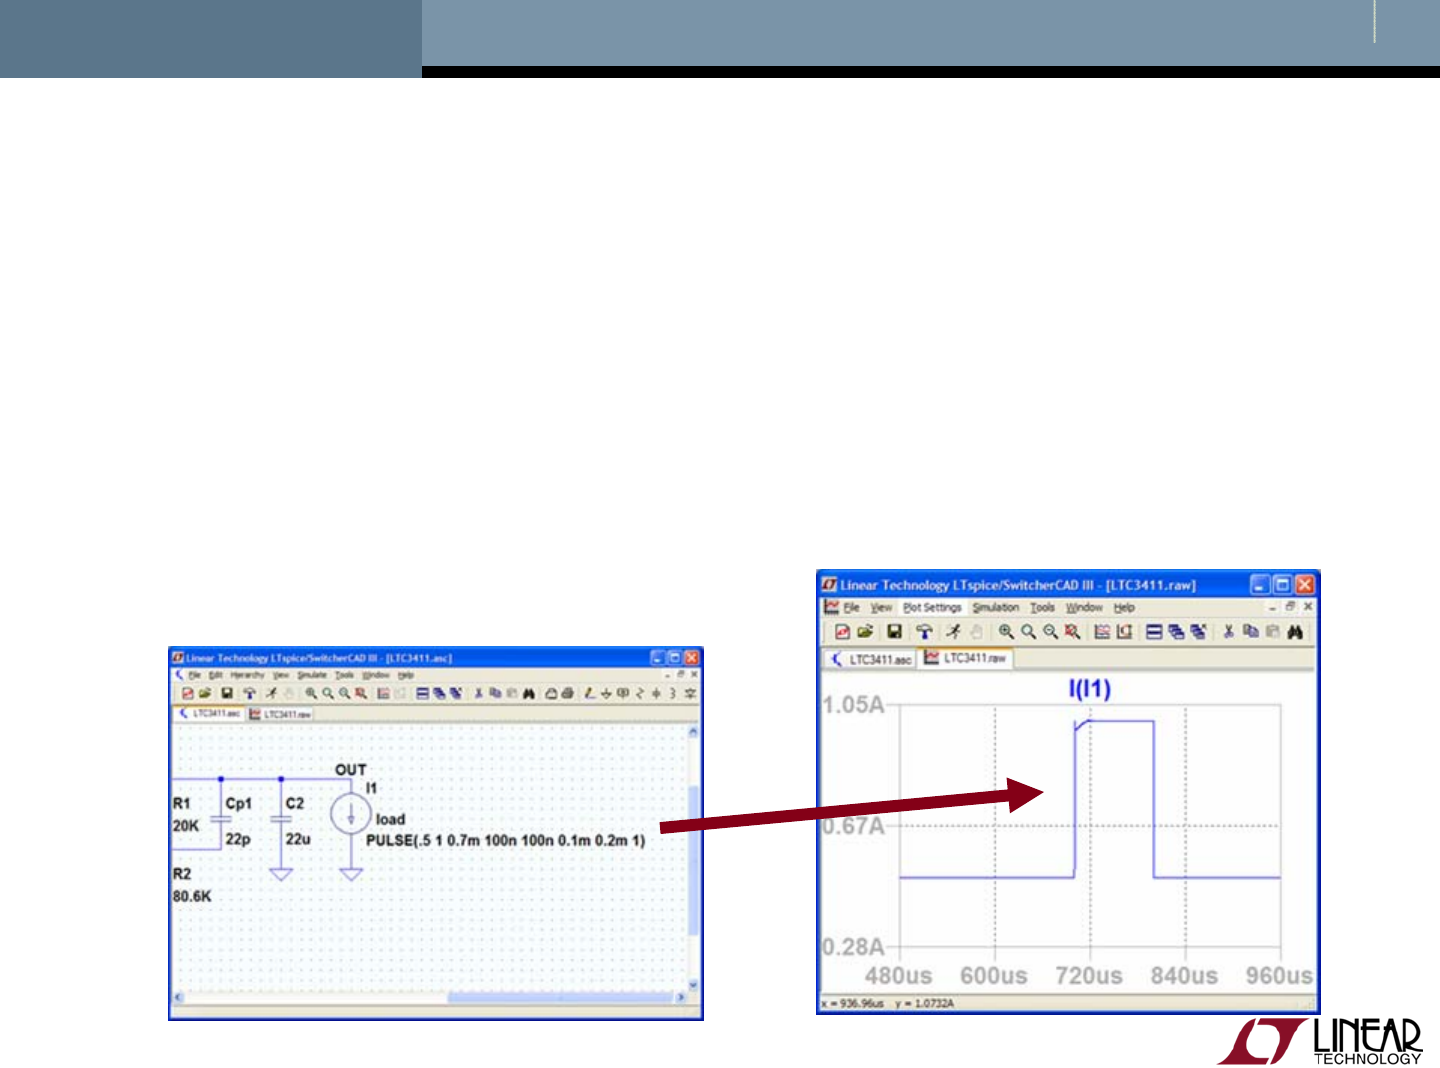Open a file using the folder icon in the waveform window
The height and width of the screenshot is (1068, 1440).
pyautogui.click(x=865, y=632)
